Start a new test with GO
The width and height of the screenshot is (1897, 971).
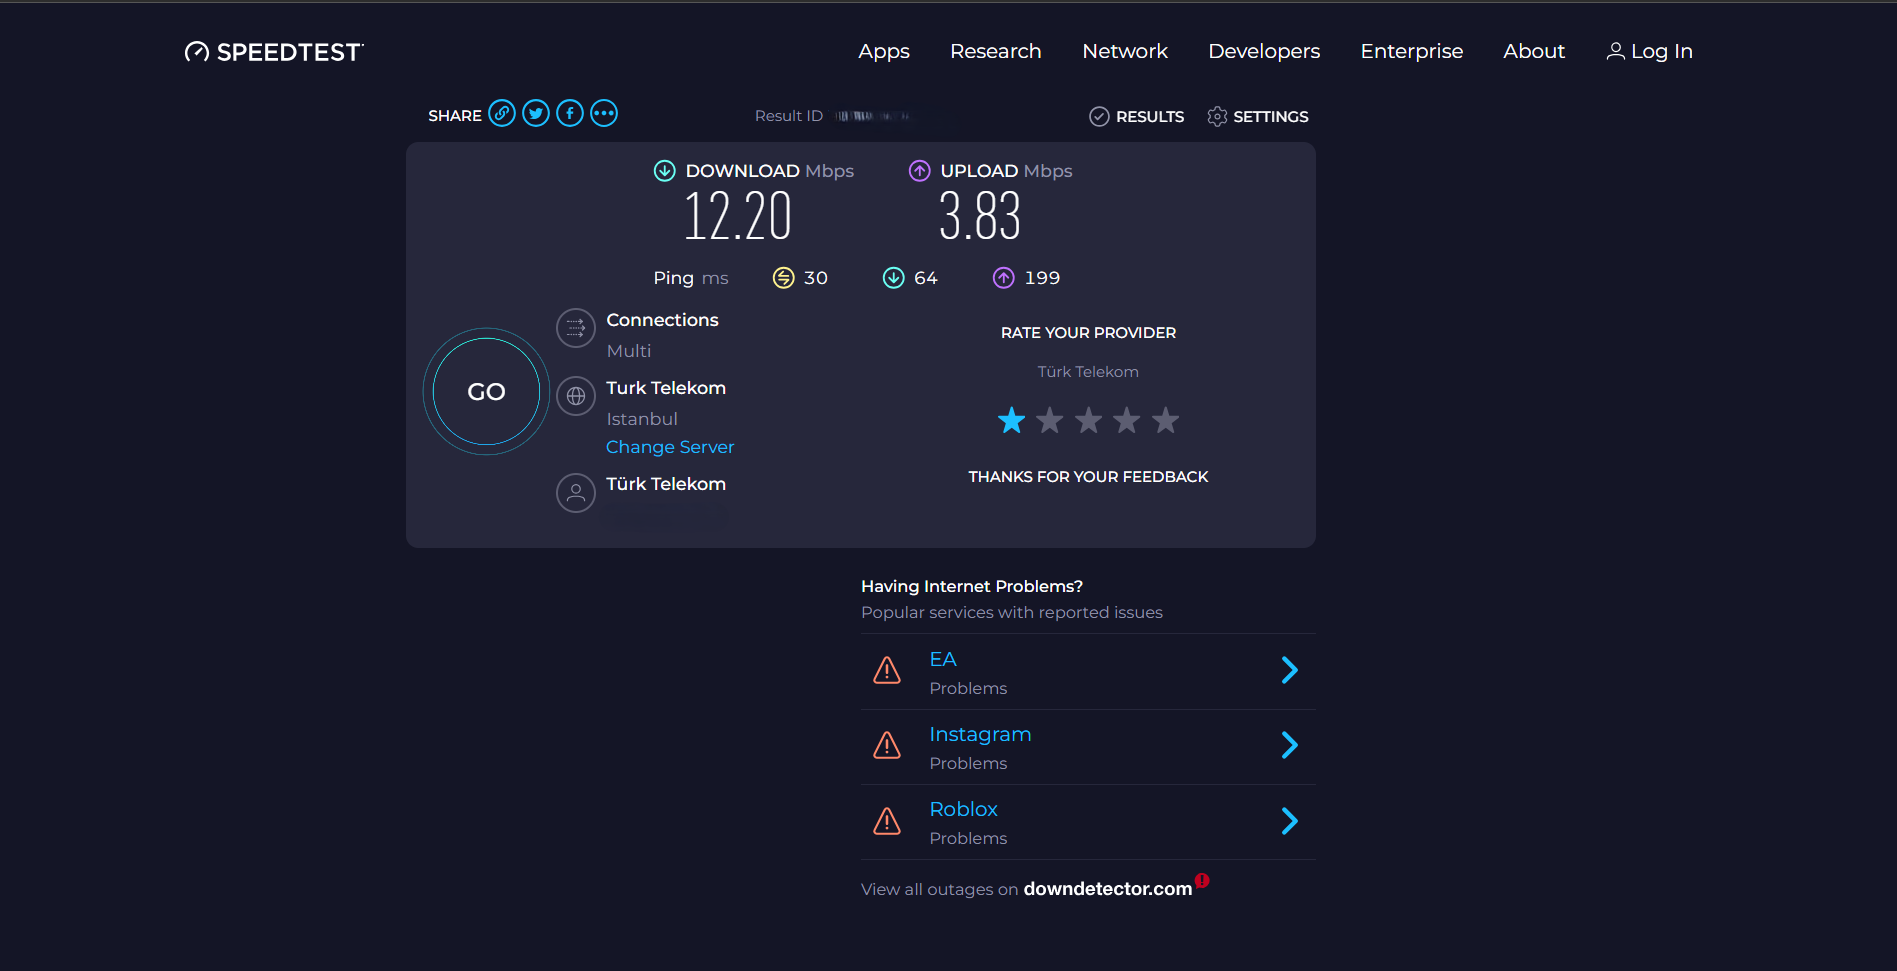point(487,392)
